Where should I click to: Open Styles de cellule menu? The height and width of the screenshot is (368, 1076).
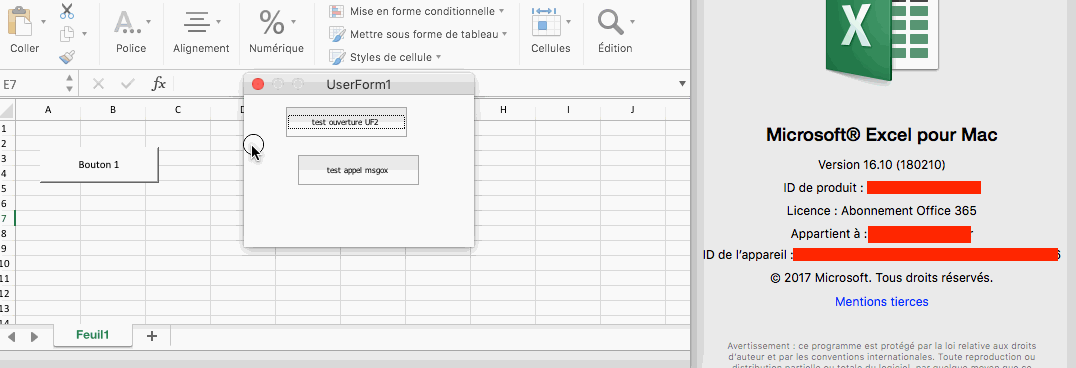(395, 57)
